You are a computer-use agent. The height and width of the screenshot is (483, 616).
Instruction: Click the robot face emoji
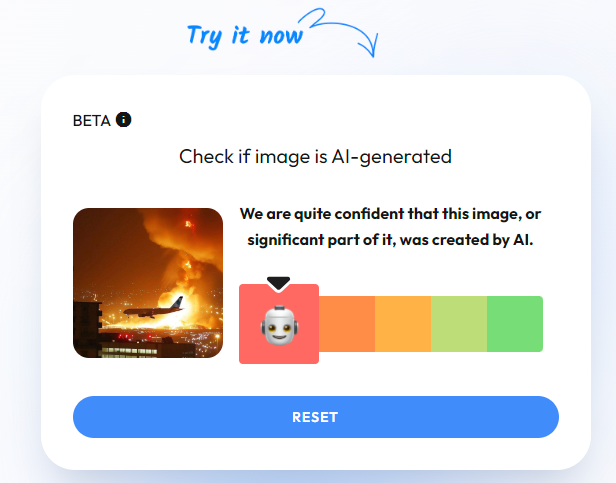click(x=279, y=325)
